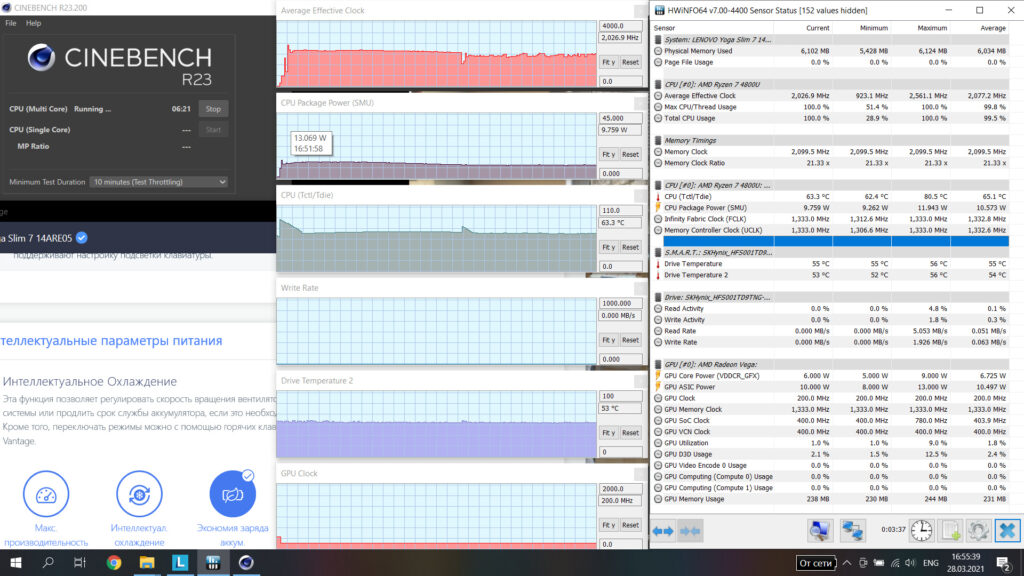Select the GPU Utilization sensor row
The height and width of the screenshot is (576, 1024).
click(x=831, y=443)
